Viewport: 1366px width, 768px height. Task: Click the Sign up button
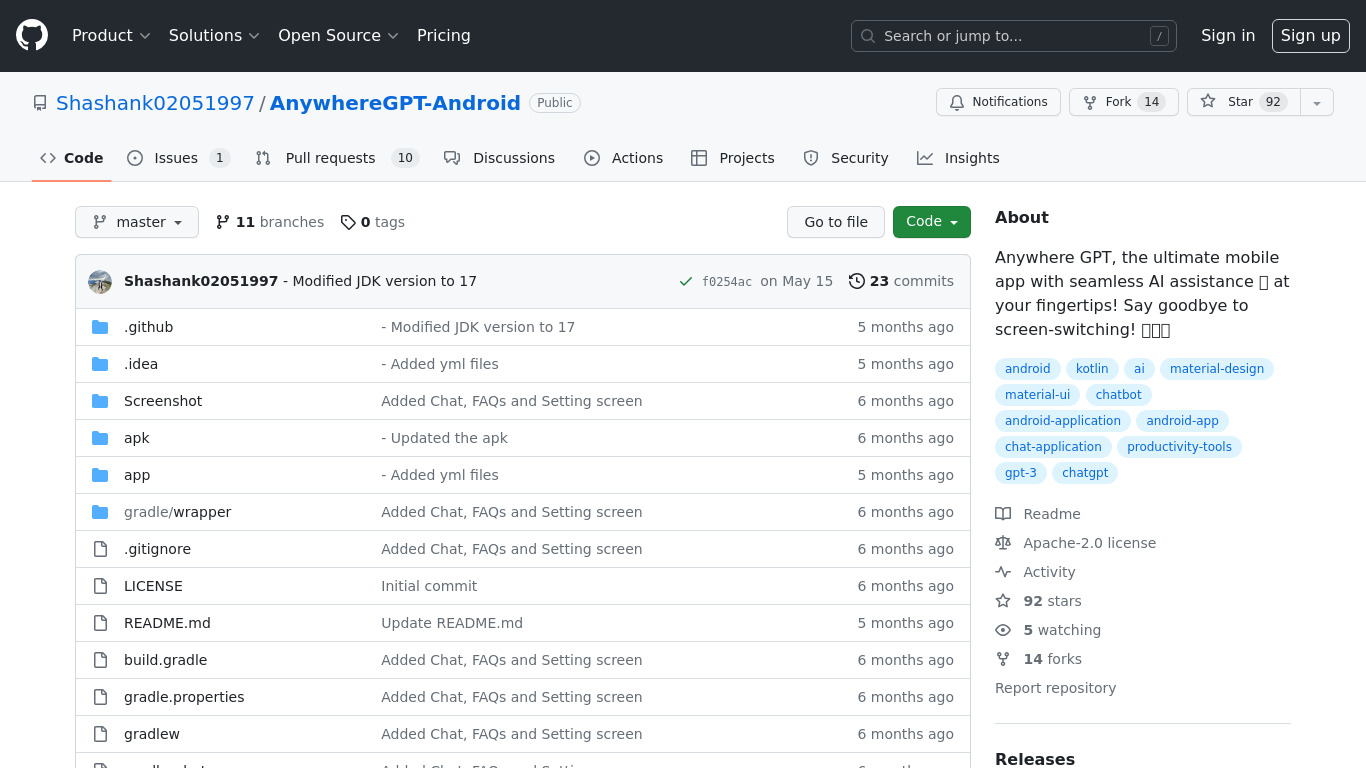pyautogui.click(x=1311, y=36)
